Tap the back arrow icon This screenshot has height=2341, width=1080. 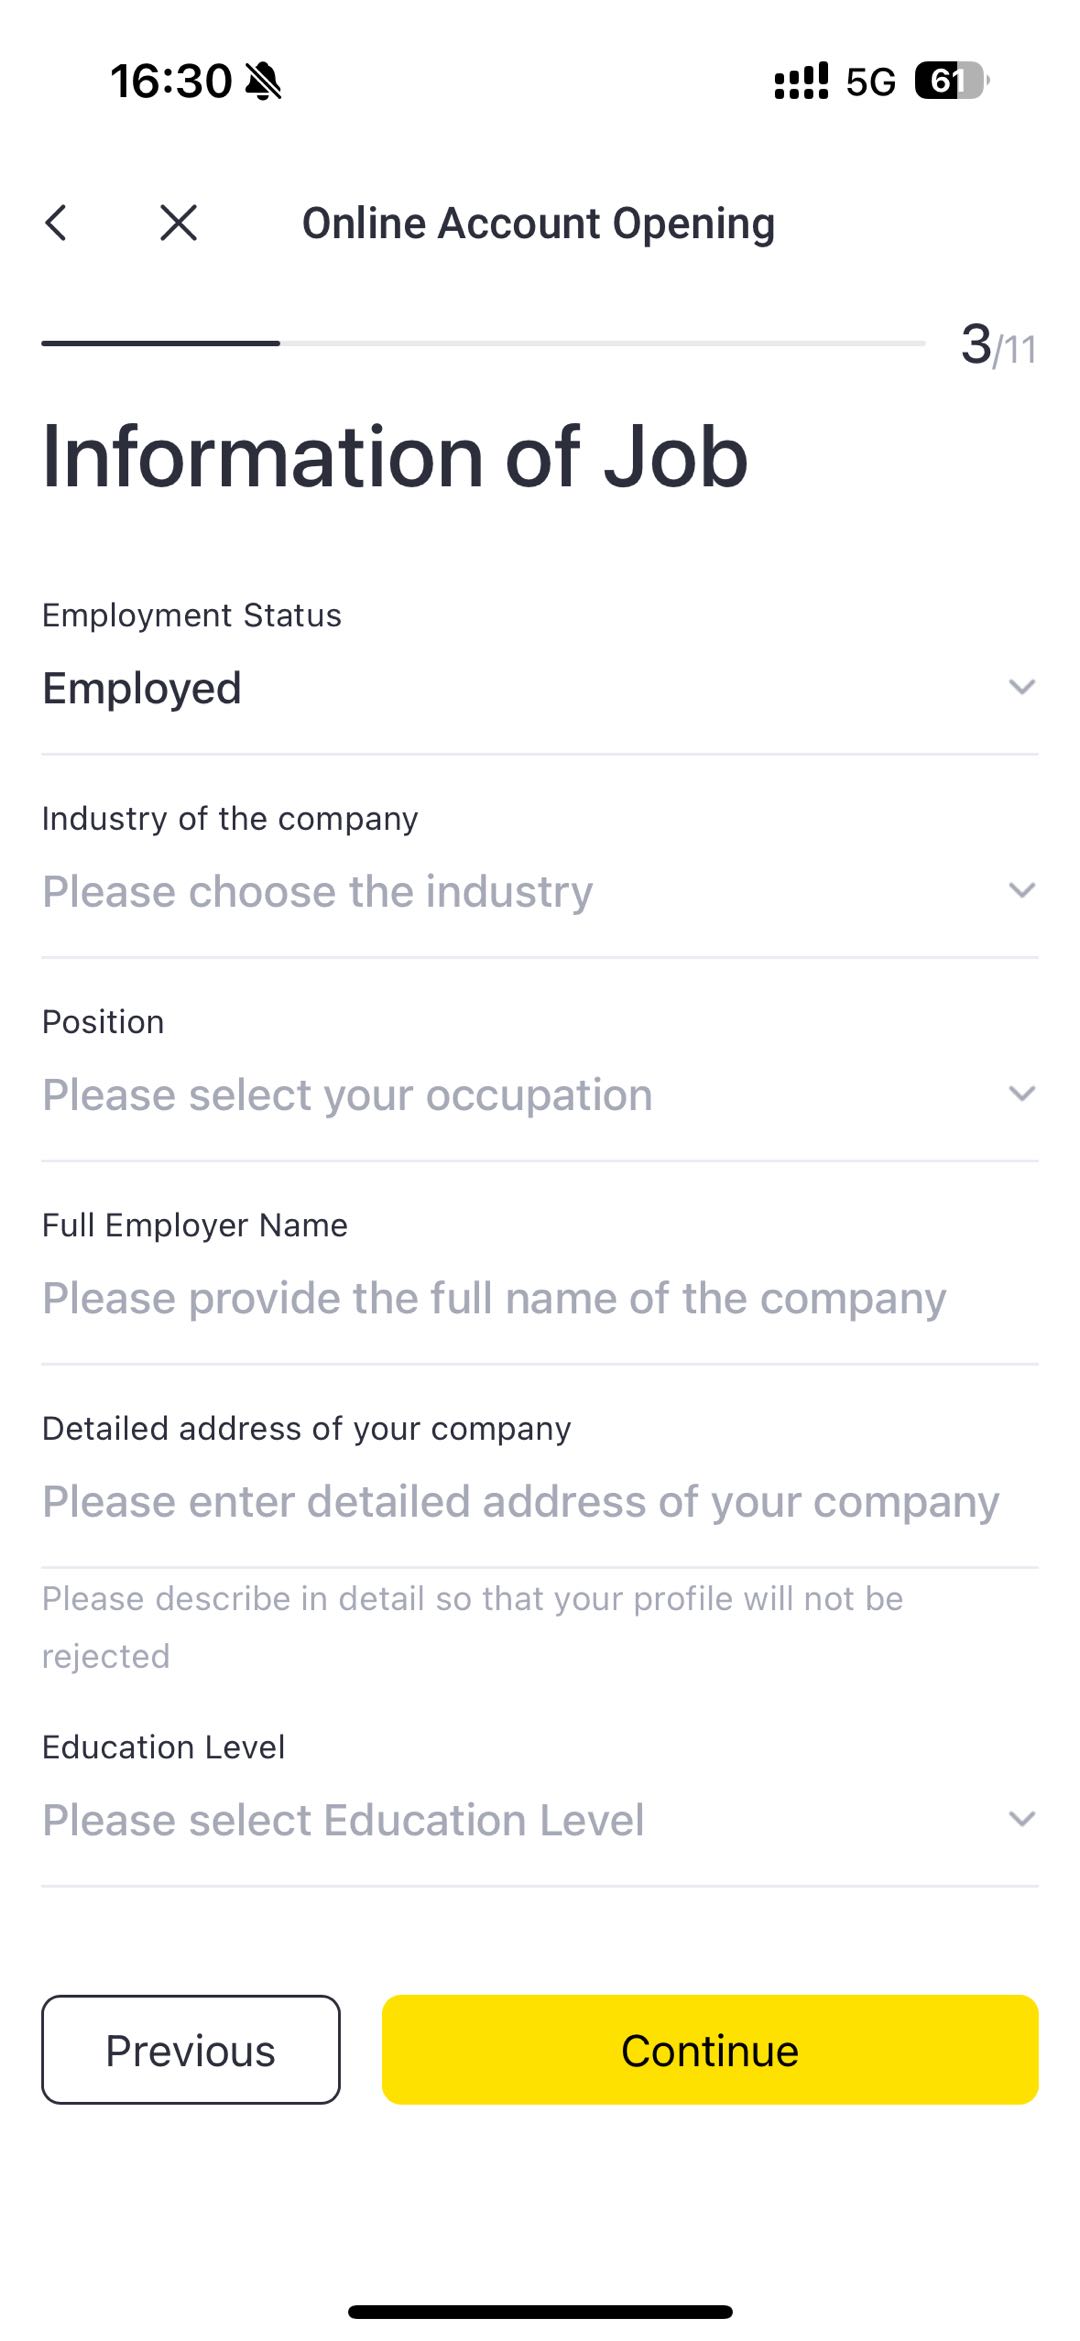click(57, 222)
